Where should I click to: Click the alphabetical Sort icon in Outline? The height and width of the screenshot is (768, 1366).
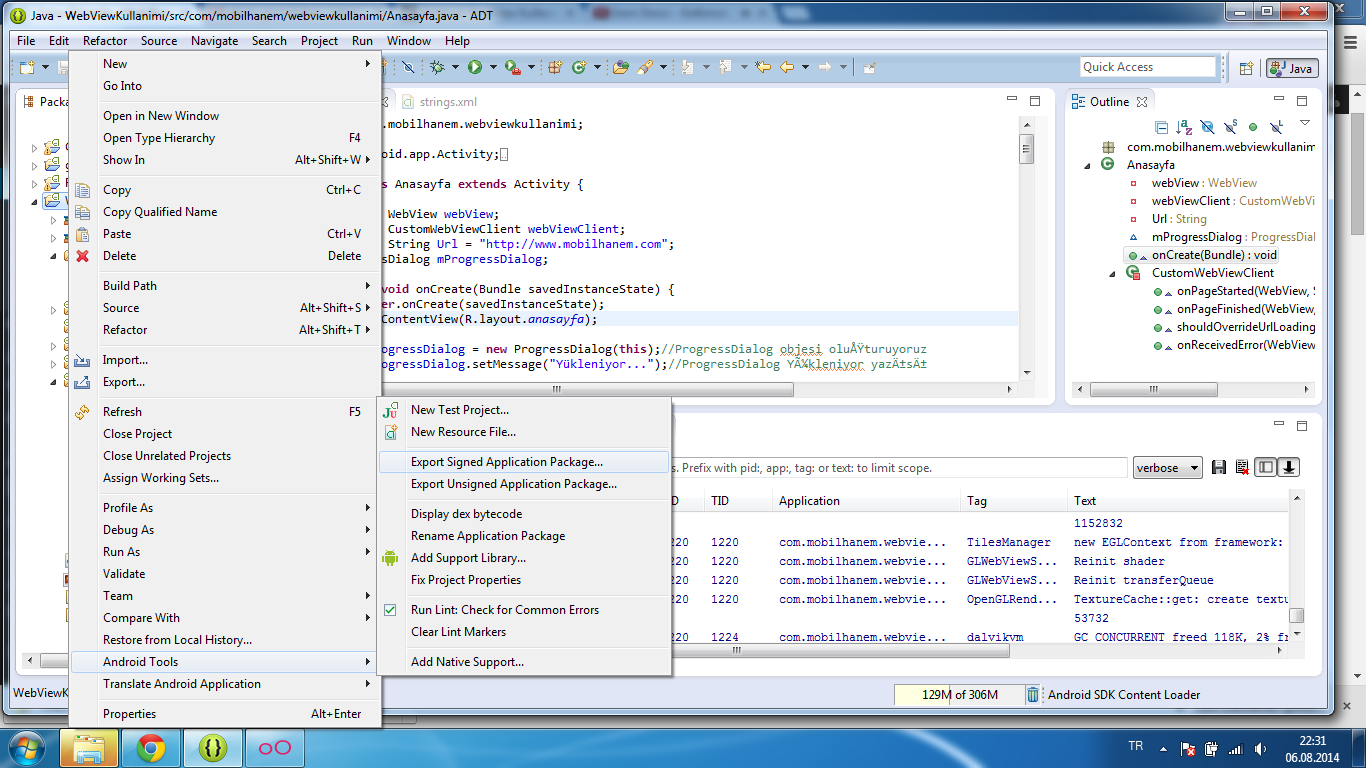pyautogui.click(x=1184, y=127)
